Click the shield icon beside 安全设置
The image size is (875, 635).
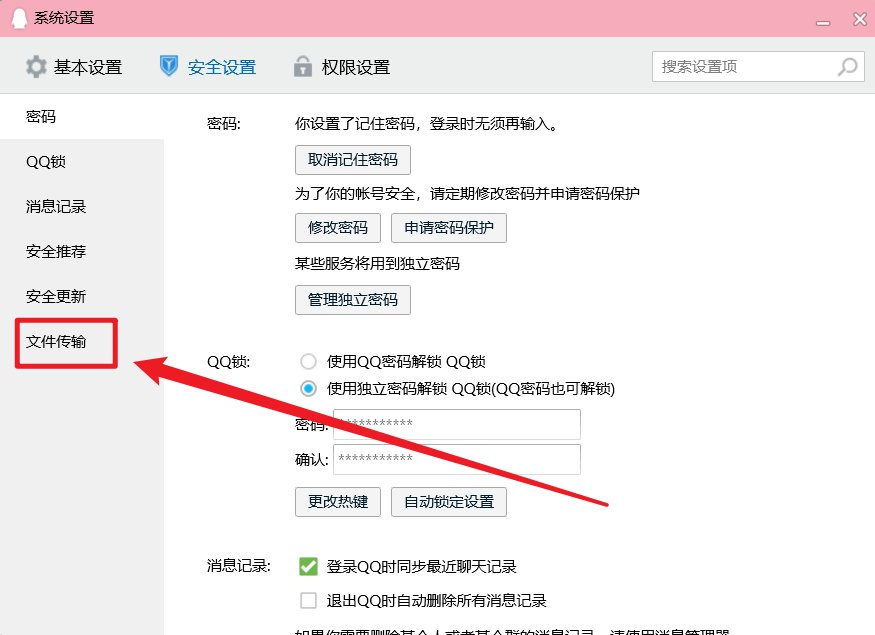169,66
